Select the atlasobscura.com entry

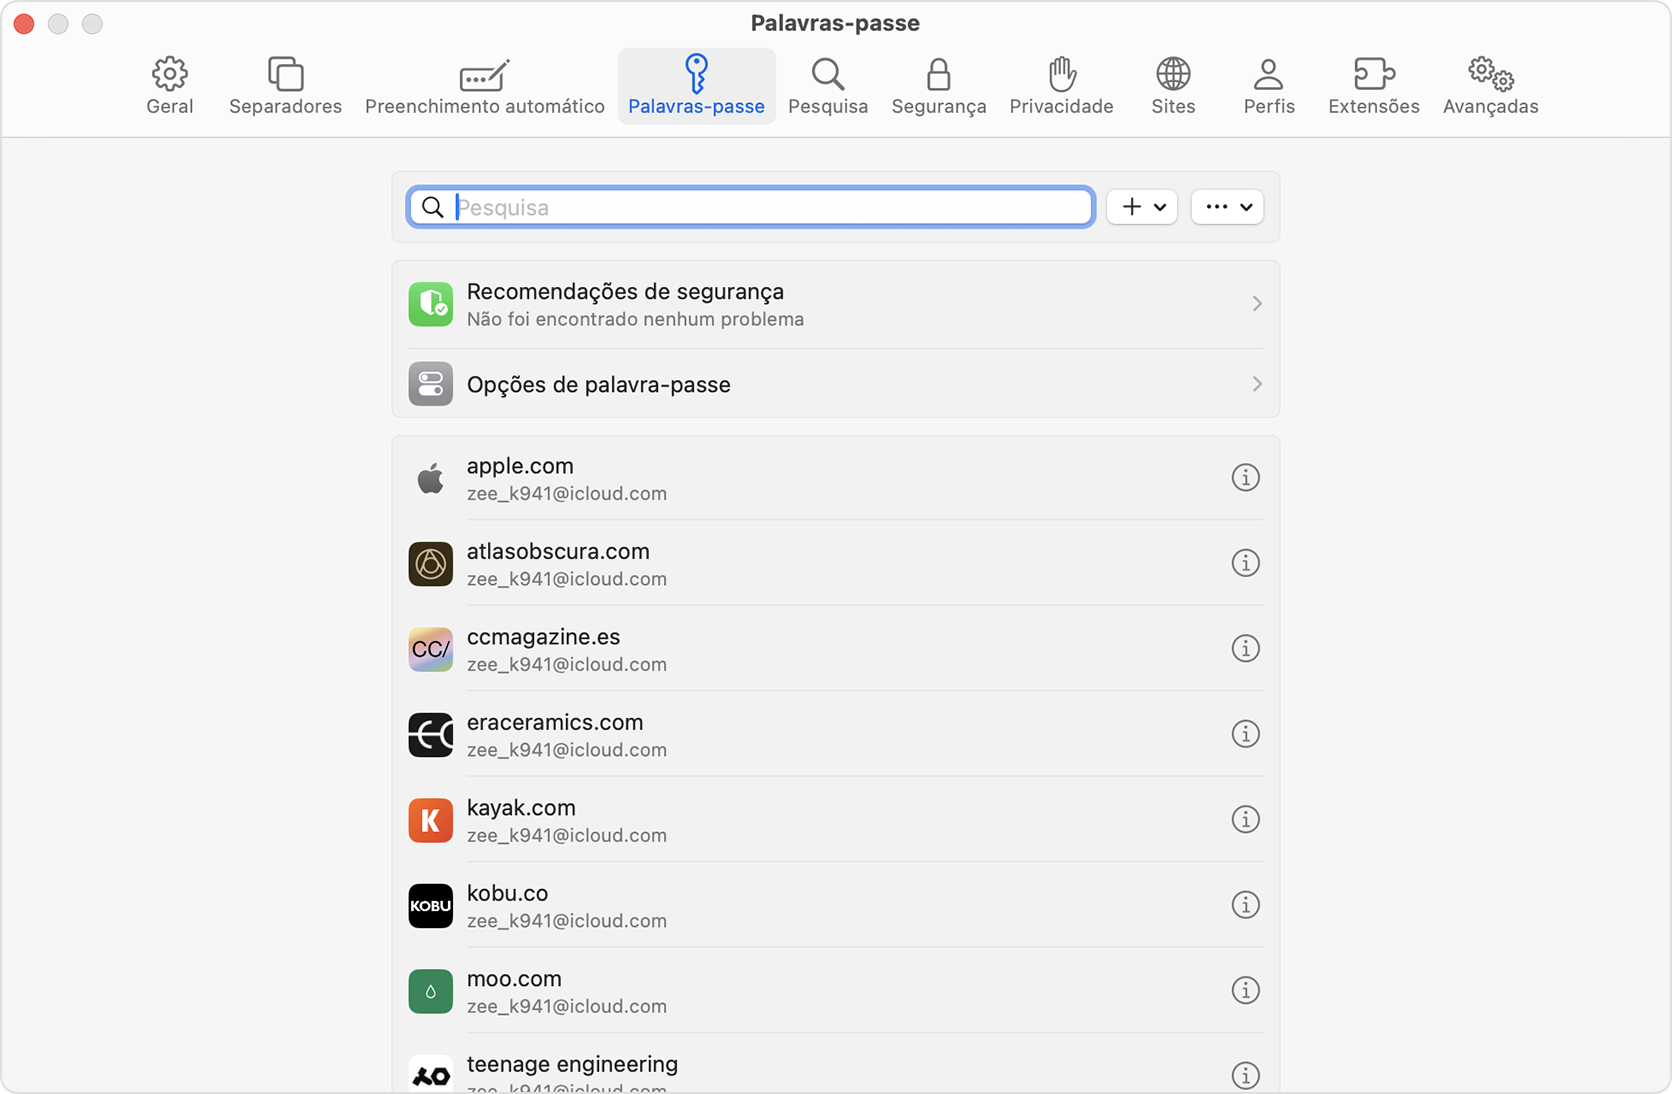(x=836, y=563)
